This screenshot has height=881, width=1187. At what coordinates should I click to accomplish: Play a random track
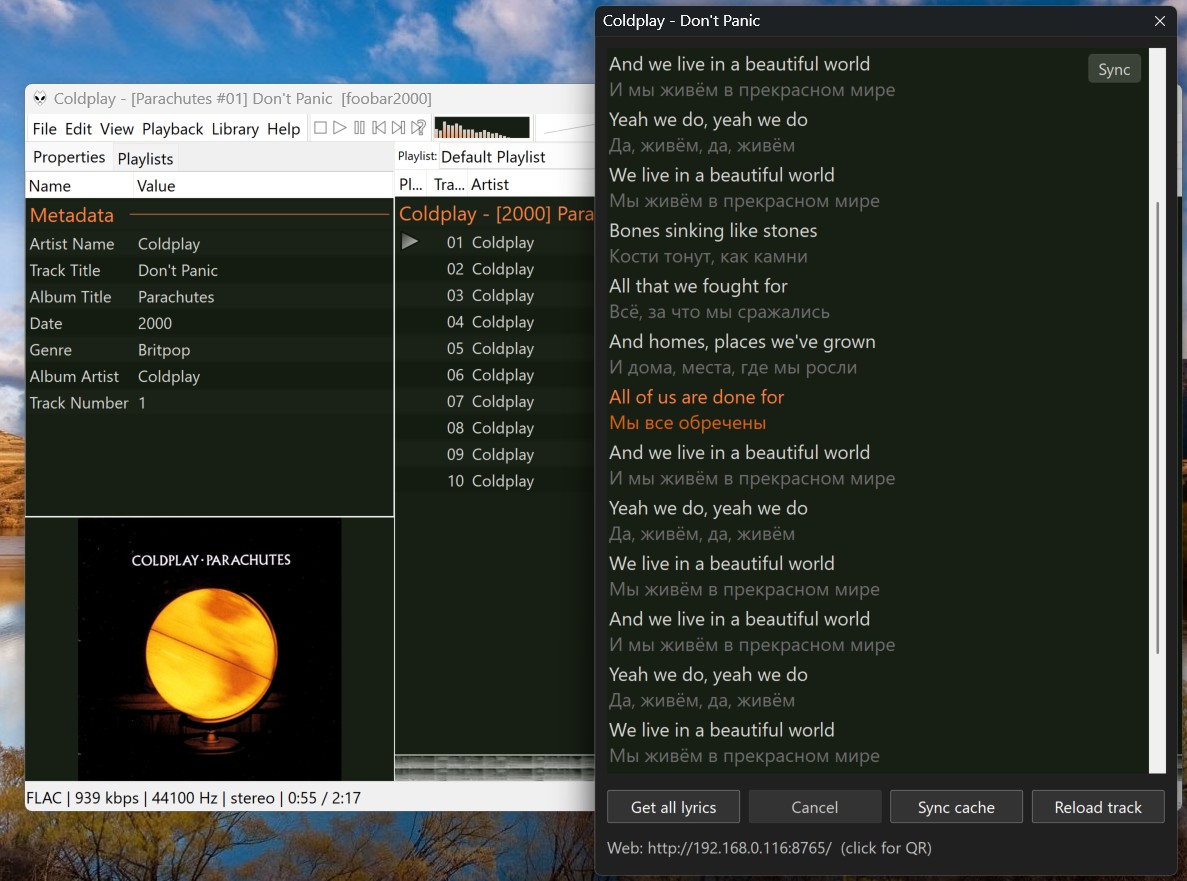[418, 128]
